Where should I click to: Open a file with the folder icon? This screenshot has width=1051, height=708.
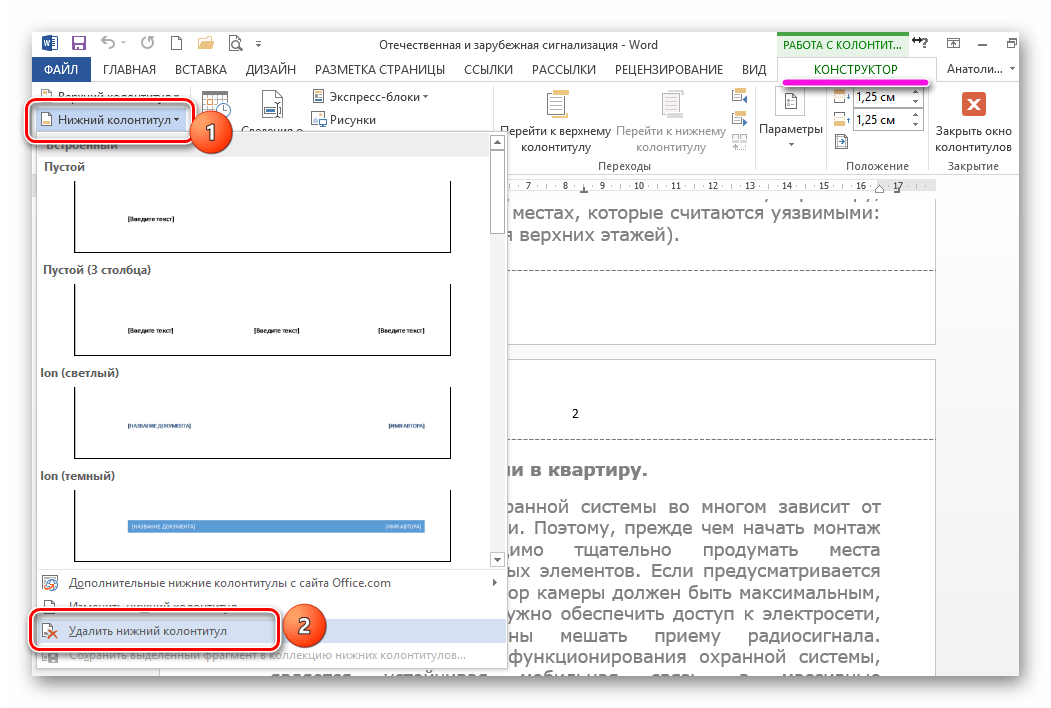(x=205, y=43)
